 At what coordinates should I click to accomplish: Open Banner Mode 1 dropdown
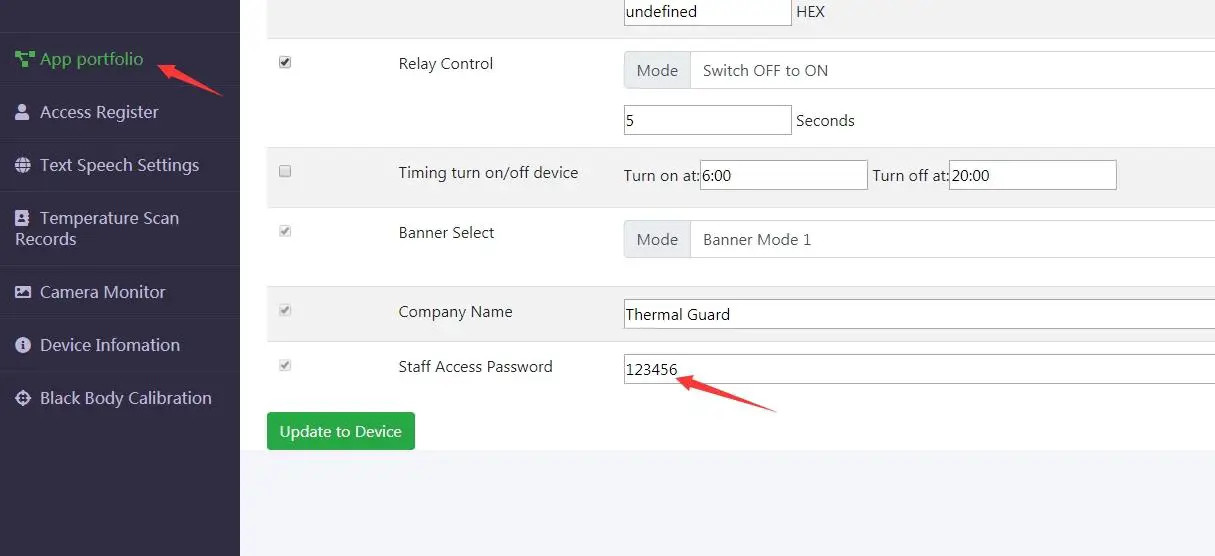click(x=952, y=239)
